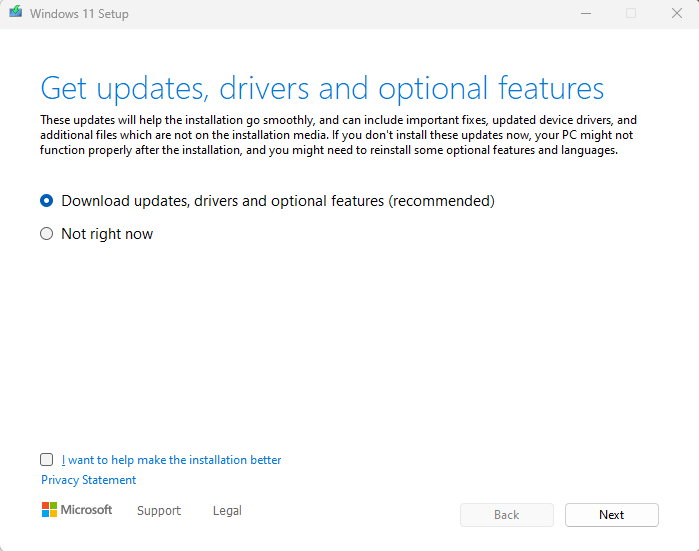The height and width of the screenshot is (551, 699).
Task: Enable help make the installation better checkbox
Action: coord(46,459)
